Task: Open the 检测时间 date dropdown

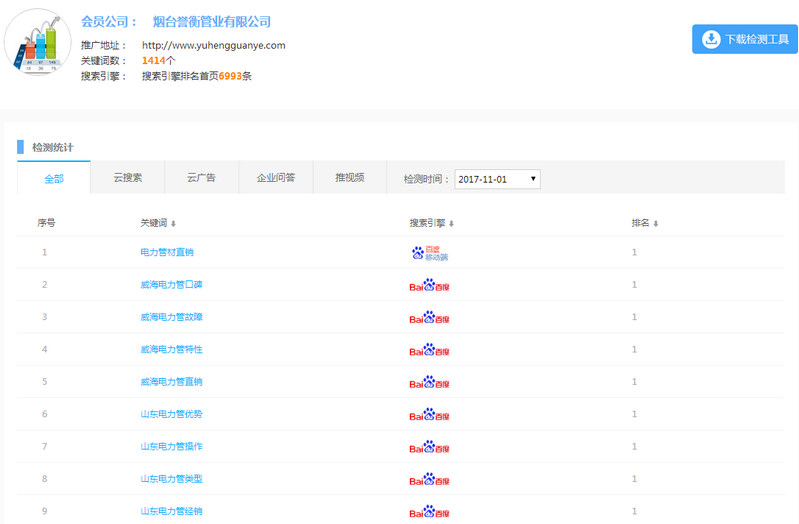Action: pyautogui.click(x=497, y=179)
